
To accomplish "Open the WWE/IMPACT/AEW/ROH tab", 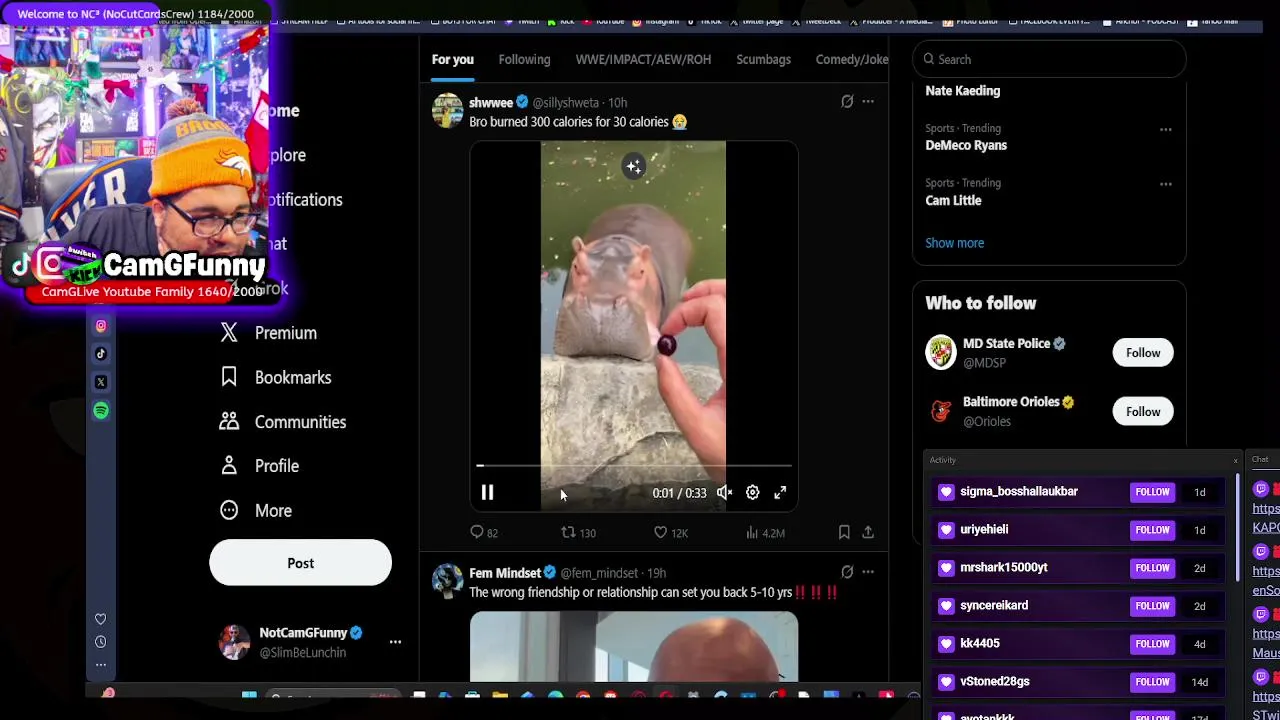I will click(x=643, y=59).
